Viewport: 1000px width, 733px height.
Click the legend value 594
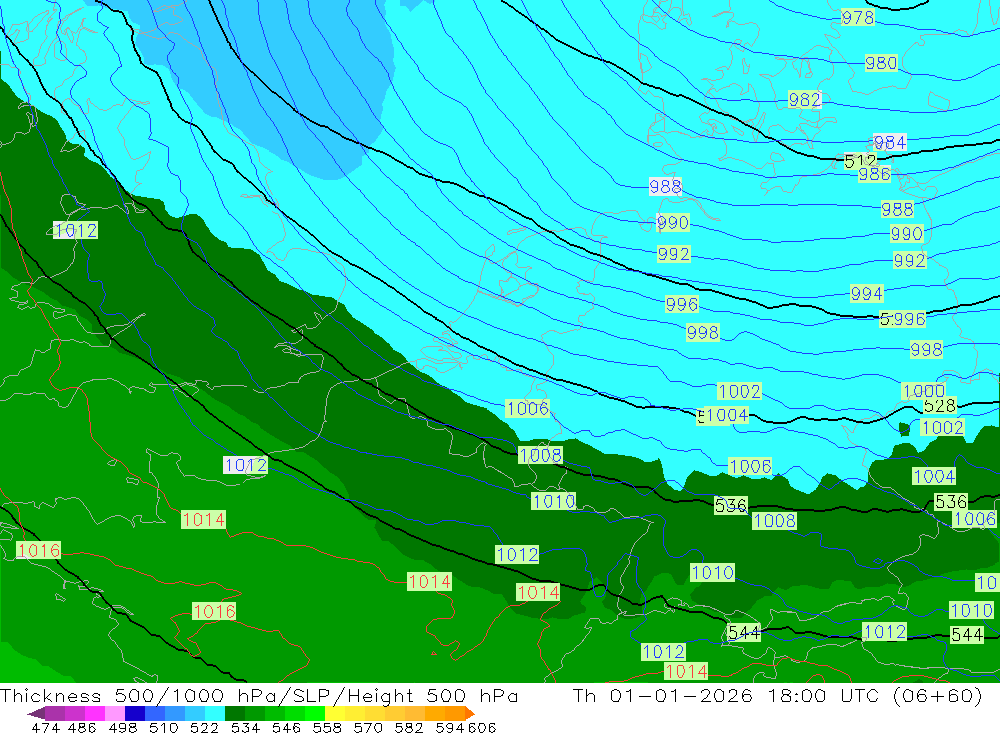coord(450,727)
